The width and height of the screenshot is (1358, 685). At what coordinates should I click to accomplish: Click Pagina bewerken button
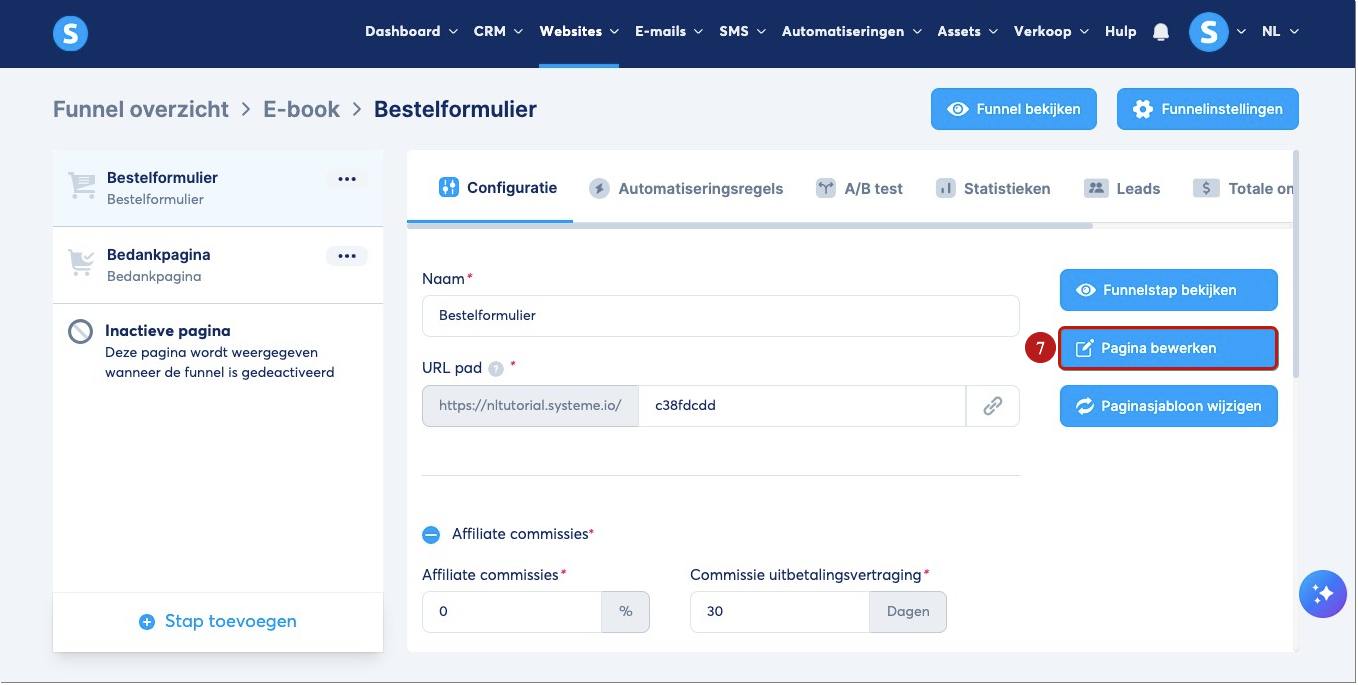(x=1169, y=348)
